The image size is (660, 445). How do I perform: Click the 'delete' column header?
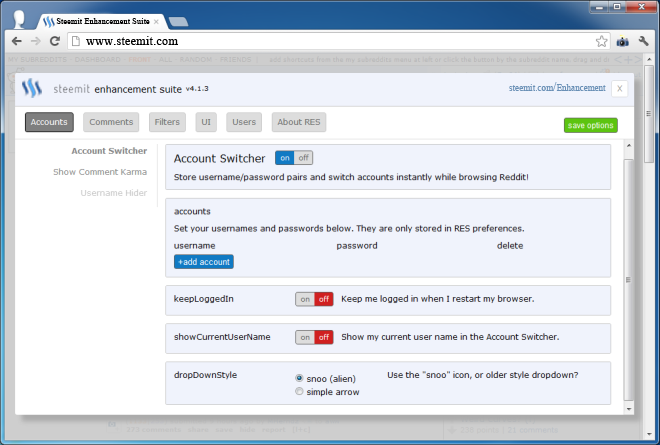point(510,245)
